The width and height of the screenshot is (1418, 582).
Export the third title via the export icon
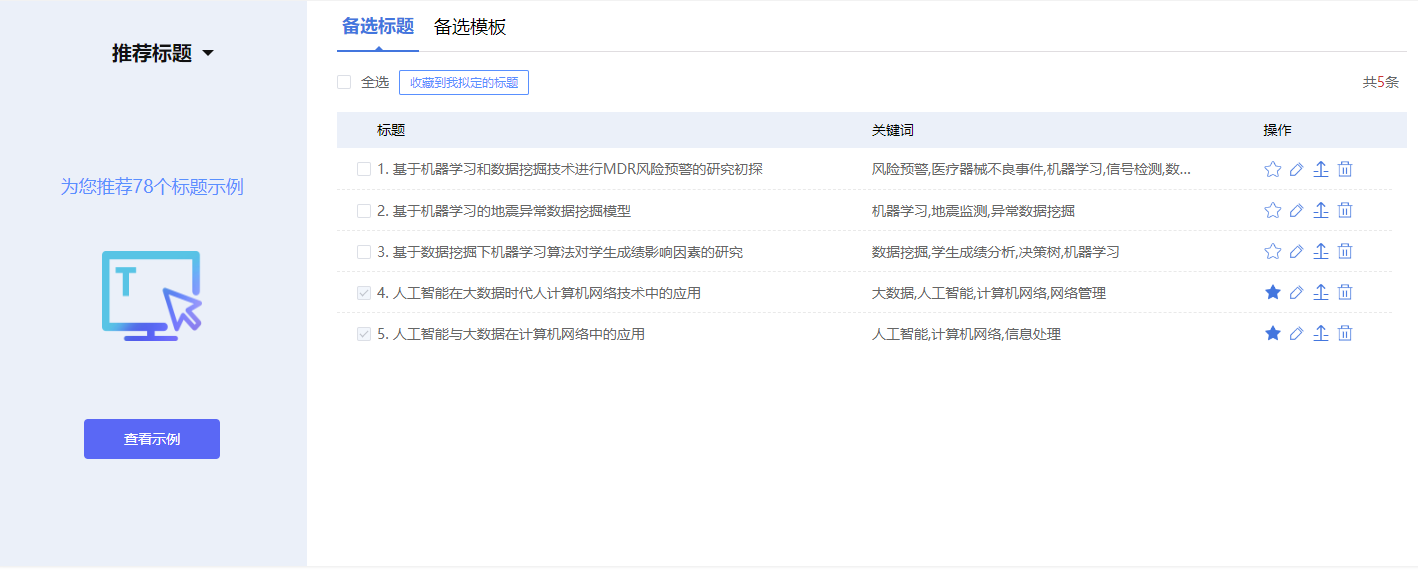(x=1320, y=251)
